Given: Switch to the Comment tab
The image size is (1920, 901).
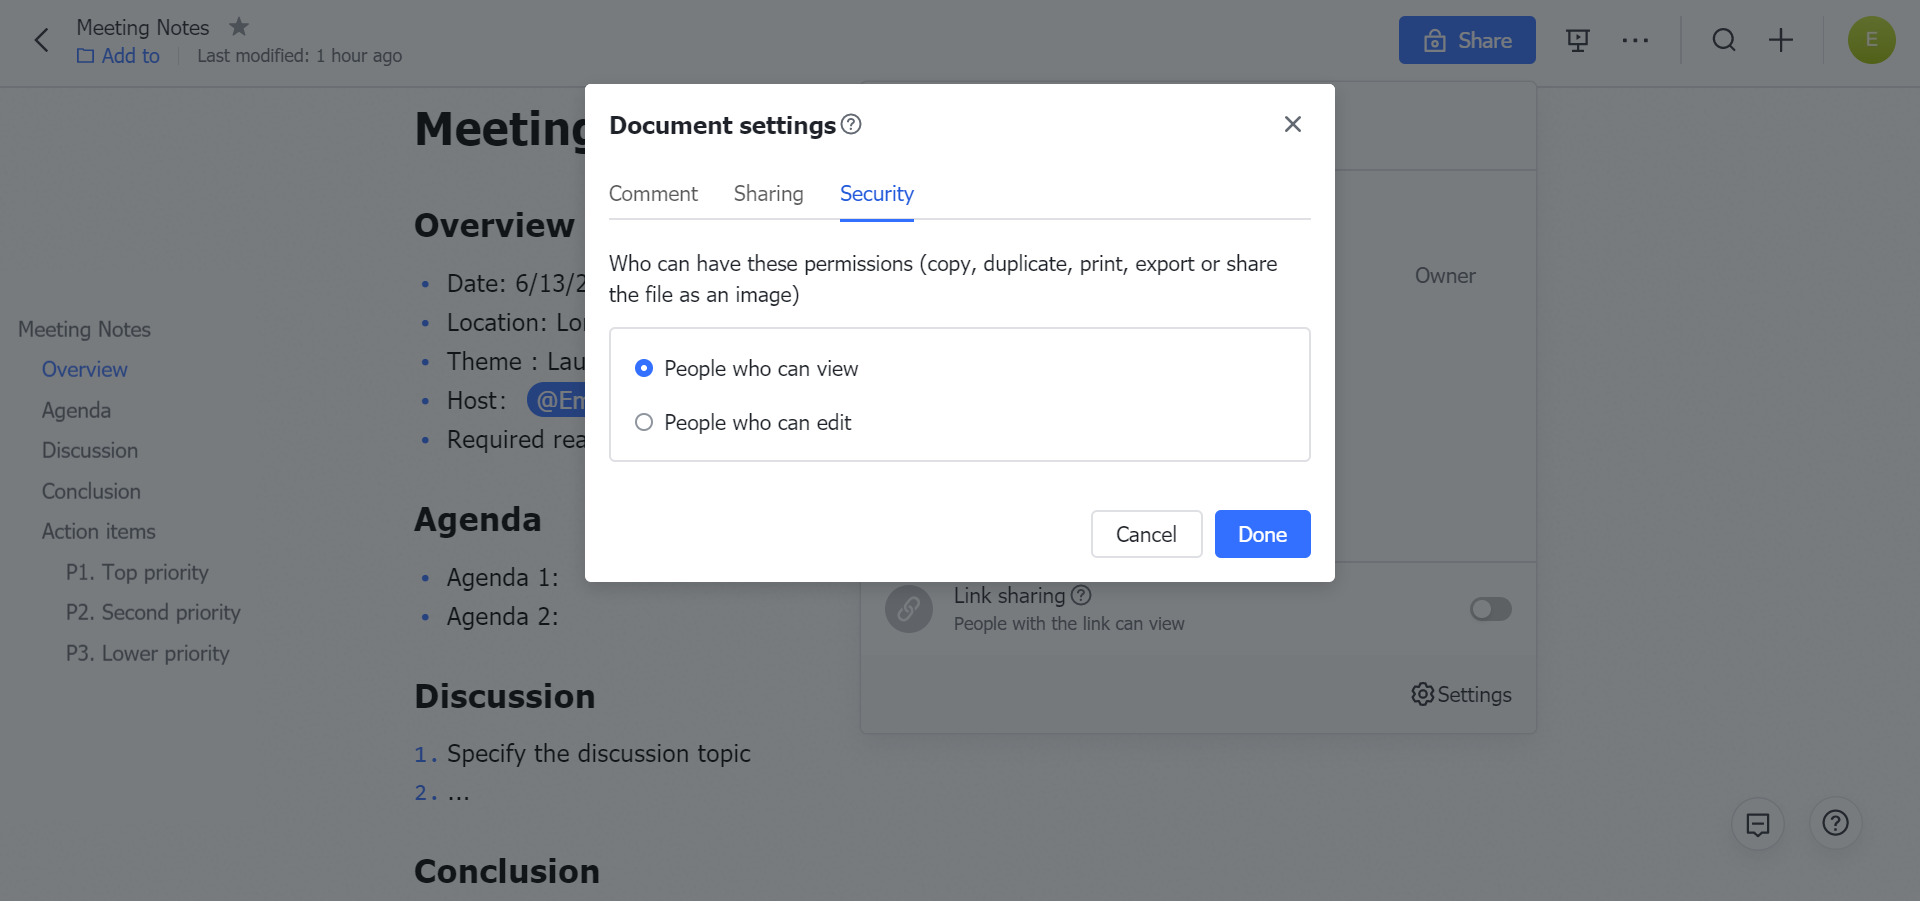Looking at the screenshot, I should [653, 194].
